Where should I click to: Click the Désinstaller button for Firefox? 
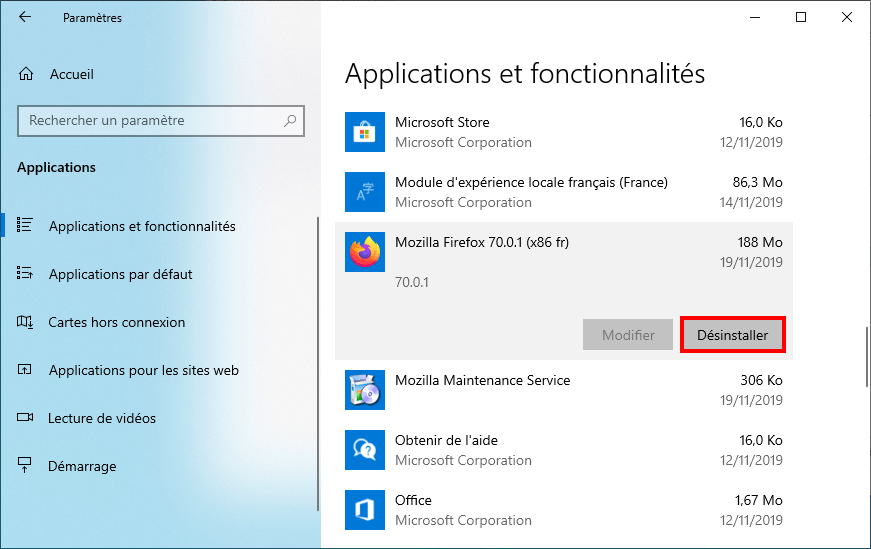(x=733, y=335)
